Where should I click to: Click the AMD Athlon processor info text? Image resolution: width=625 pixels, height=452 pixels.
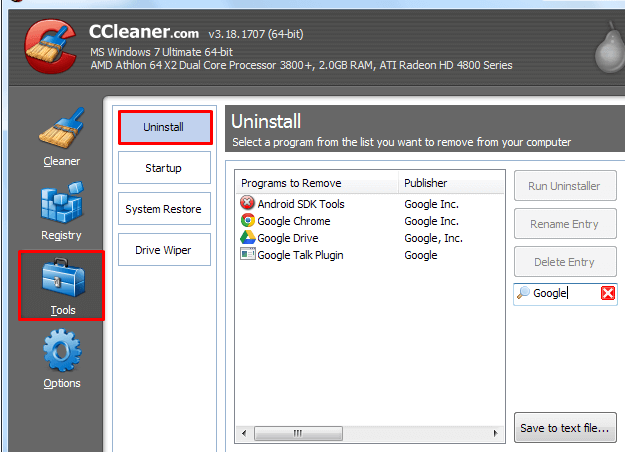click(x=301, y=65)
